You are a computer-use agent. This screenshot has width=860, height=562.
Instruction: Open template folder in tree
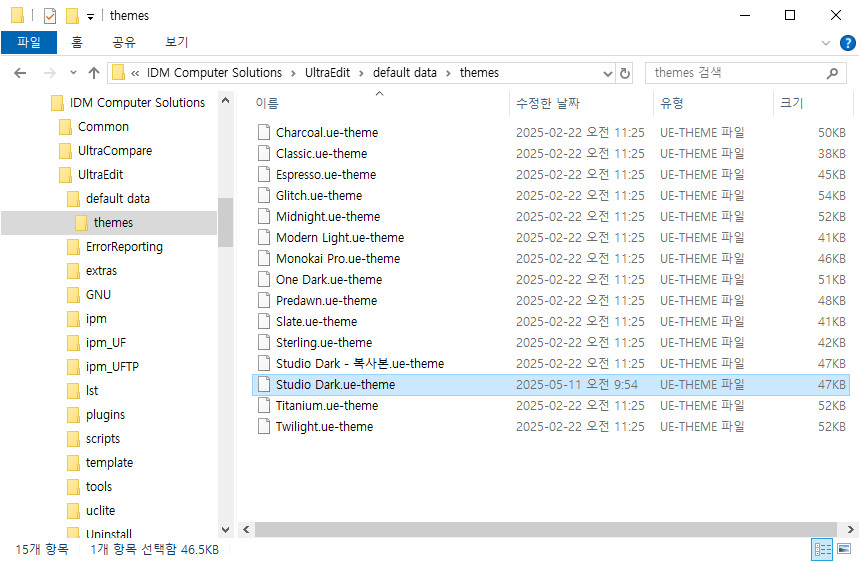(x=109, y=463)
